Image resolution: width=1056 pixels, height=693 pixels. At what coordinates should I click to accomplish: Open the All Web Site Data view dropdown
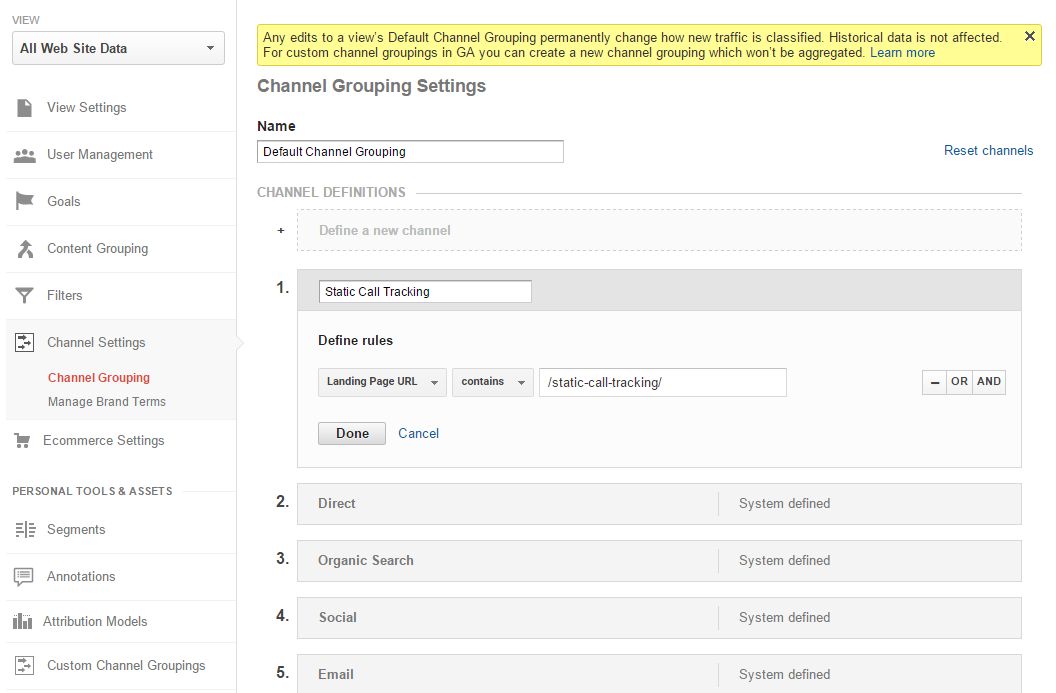pos(118,48)
